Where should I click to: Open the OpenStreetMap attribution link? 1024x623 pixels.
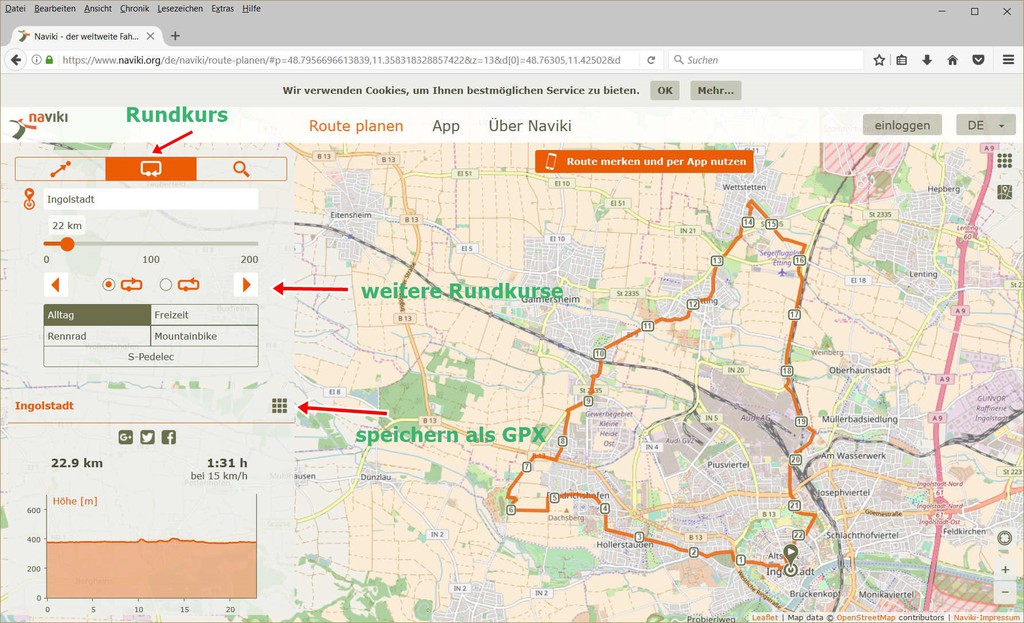click(866, 617)
